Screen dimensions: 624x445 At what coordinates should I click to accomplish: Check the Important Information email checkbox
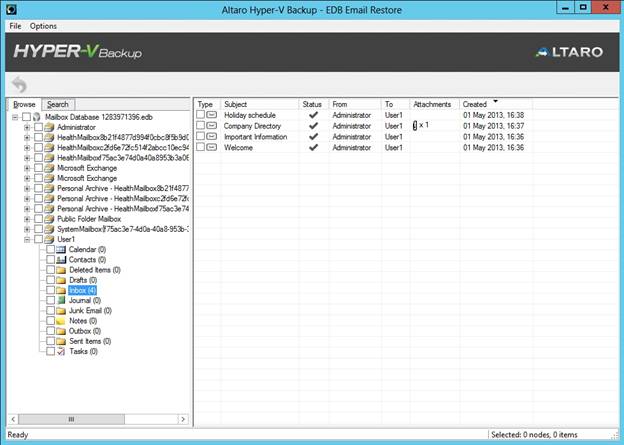point(201,136)
